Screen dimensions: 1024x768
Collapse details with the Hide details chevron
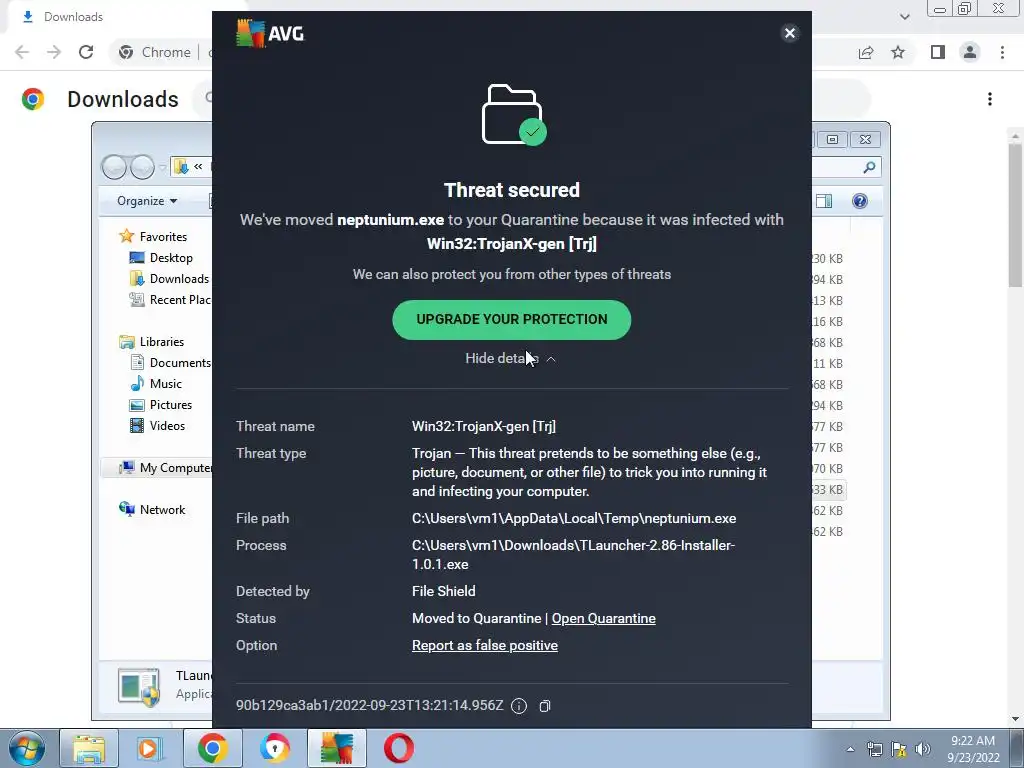tap(551, 359)
